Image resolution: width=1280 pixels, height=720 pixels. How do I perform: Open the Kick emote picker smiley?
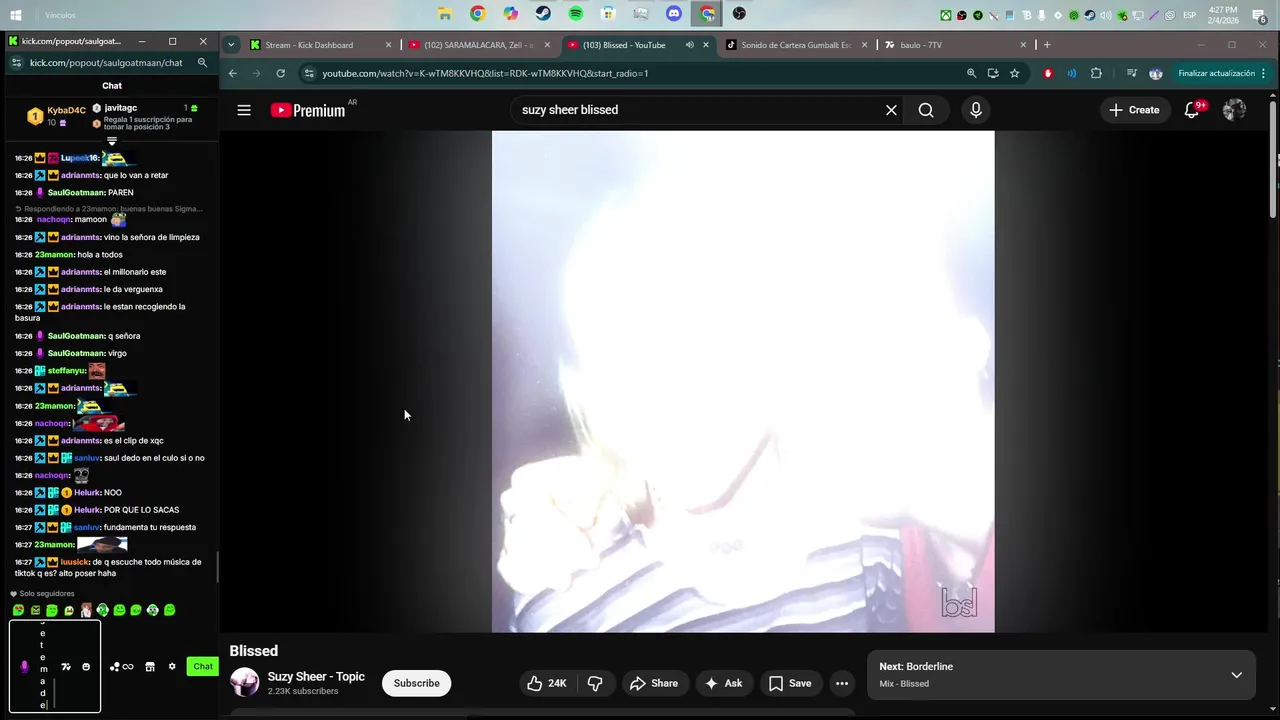(x=86, y=667)
